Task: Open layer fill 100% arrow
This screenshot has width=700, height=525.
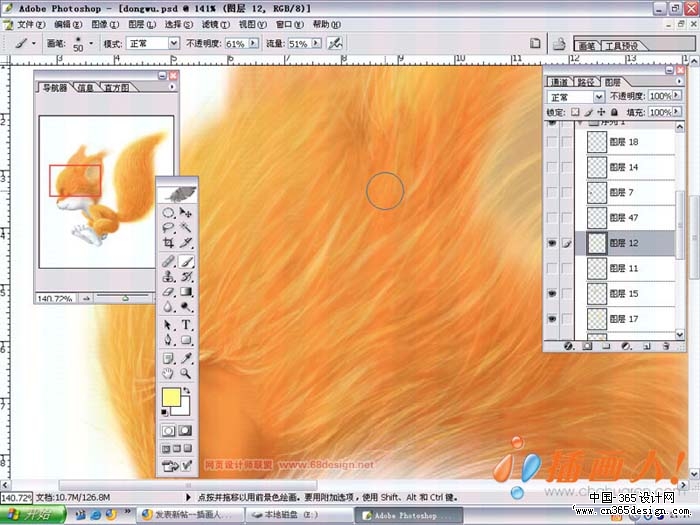Action: (x=677, y=112)
